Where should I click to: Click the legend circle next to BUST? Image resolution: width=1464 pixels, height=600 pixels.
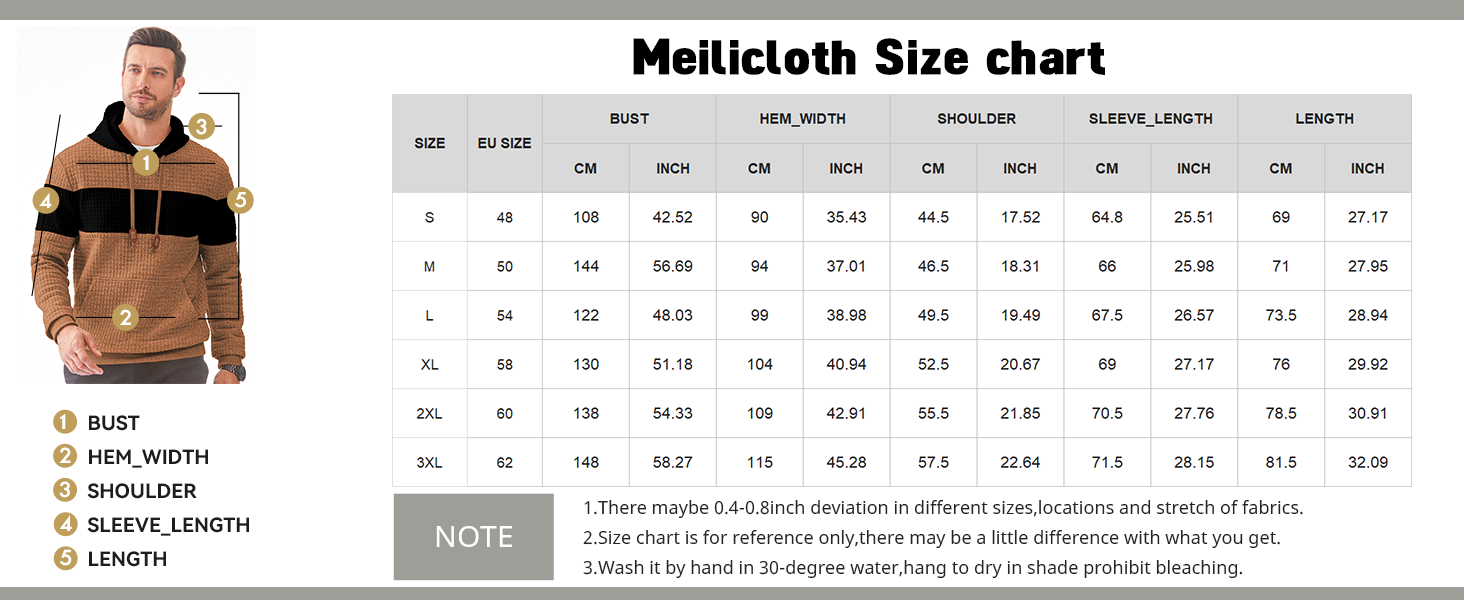[x=65, y=422]
